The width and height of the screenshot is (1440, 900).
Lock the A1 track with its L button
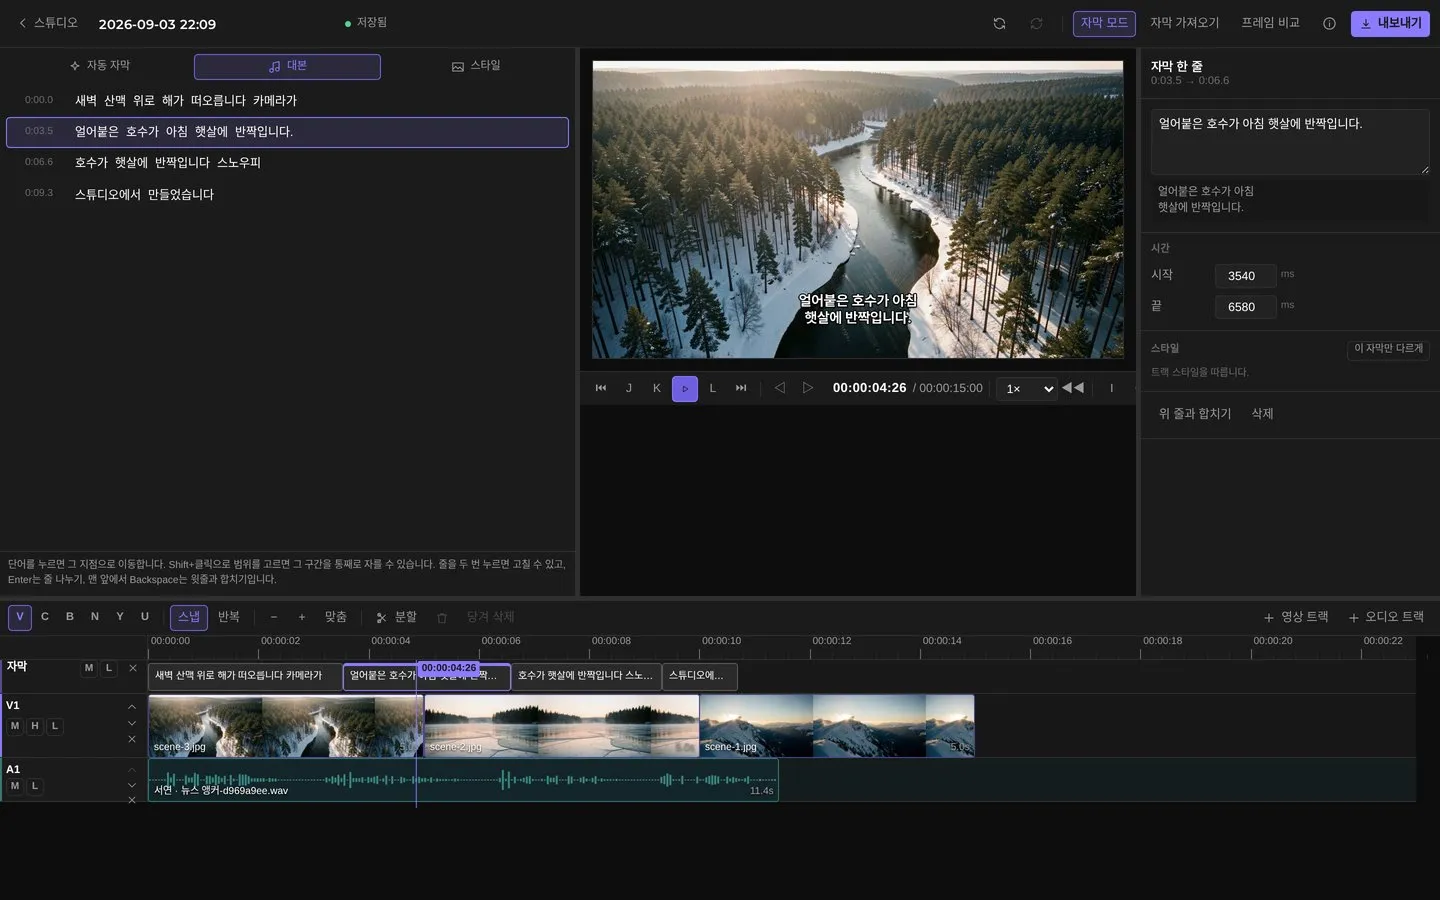[35, 786]
